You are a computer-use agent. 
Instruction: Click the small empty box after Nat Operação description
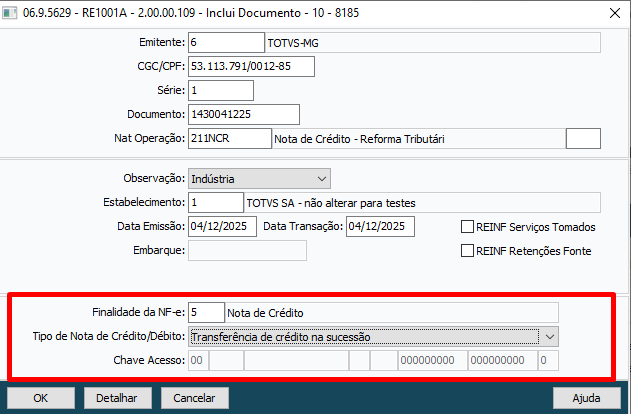583,138
